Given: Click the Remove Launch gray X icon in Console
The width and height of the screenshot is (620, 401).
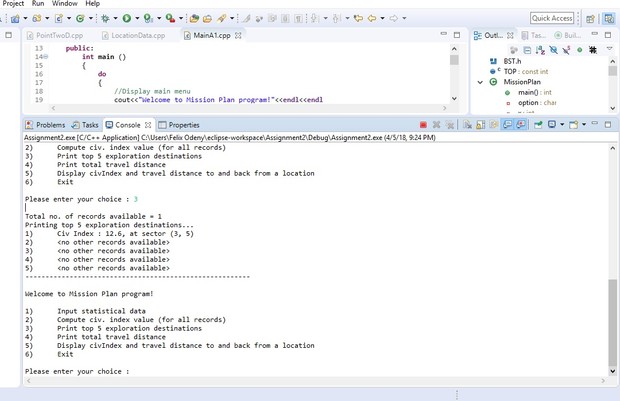Looking at the screenshot, I should click(436, 125).
